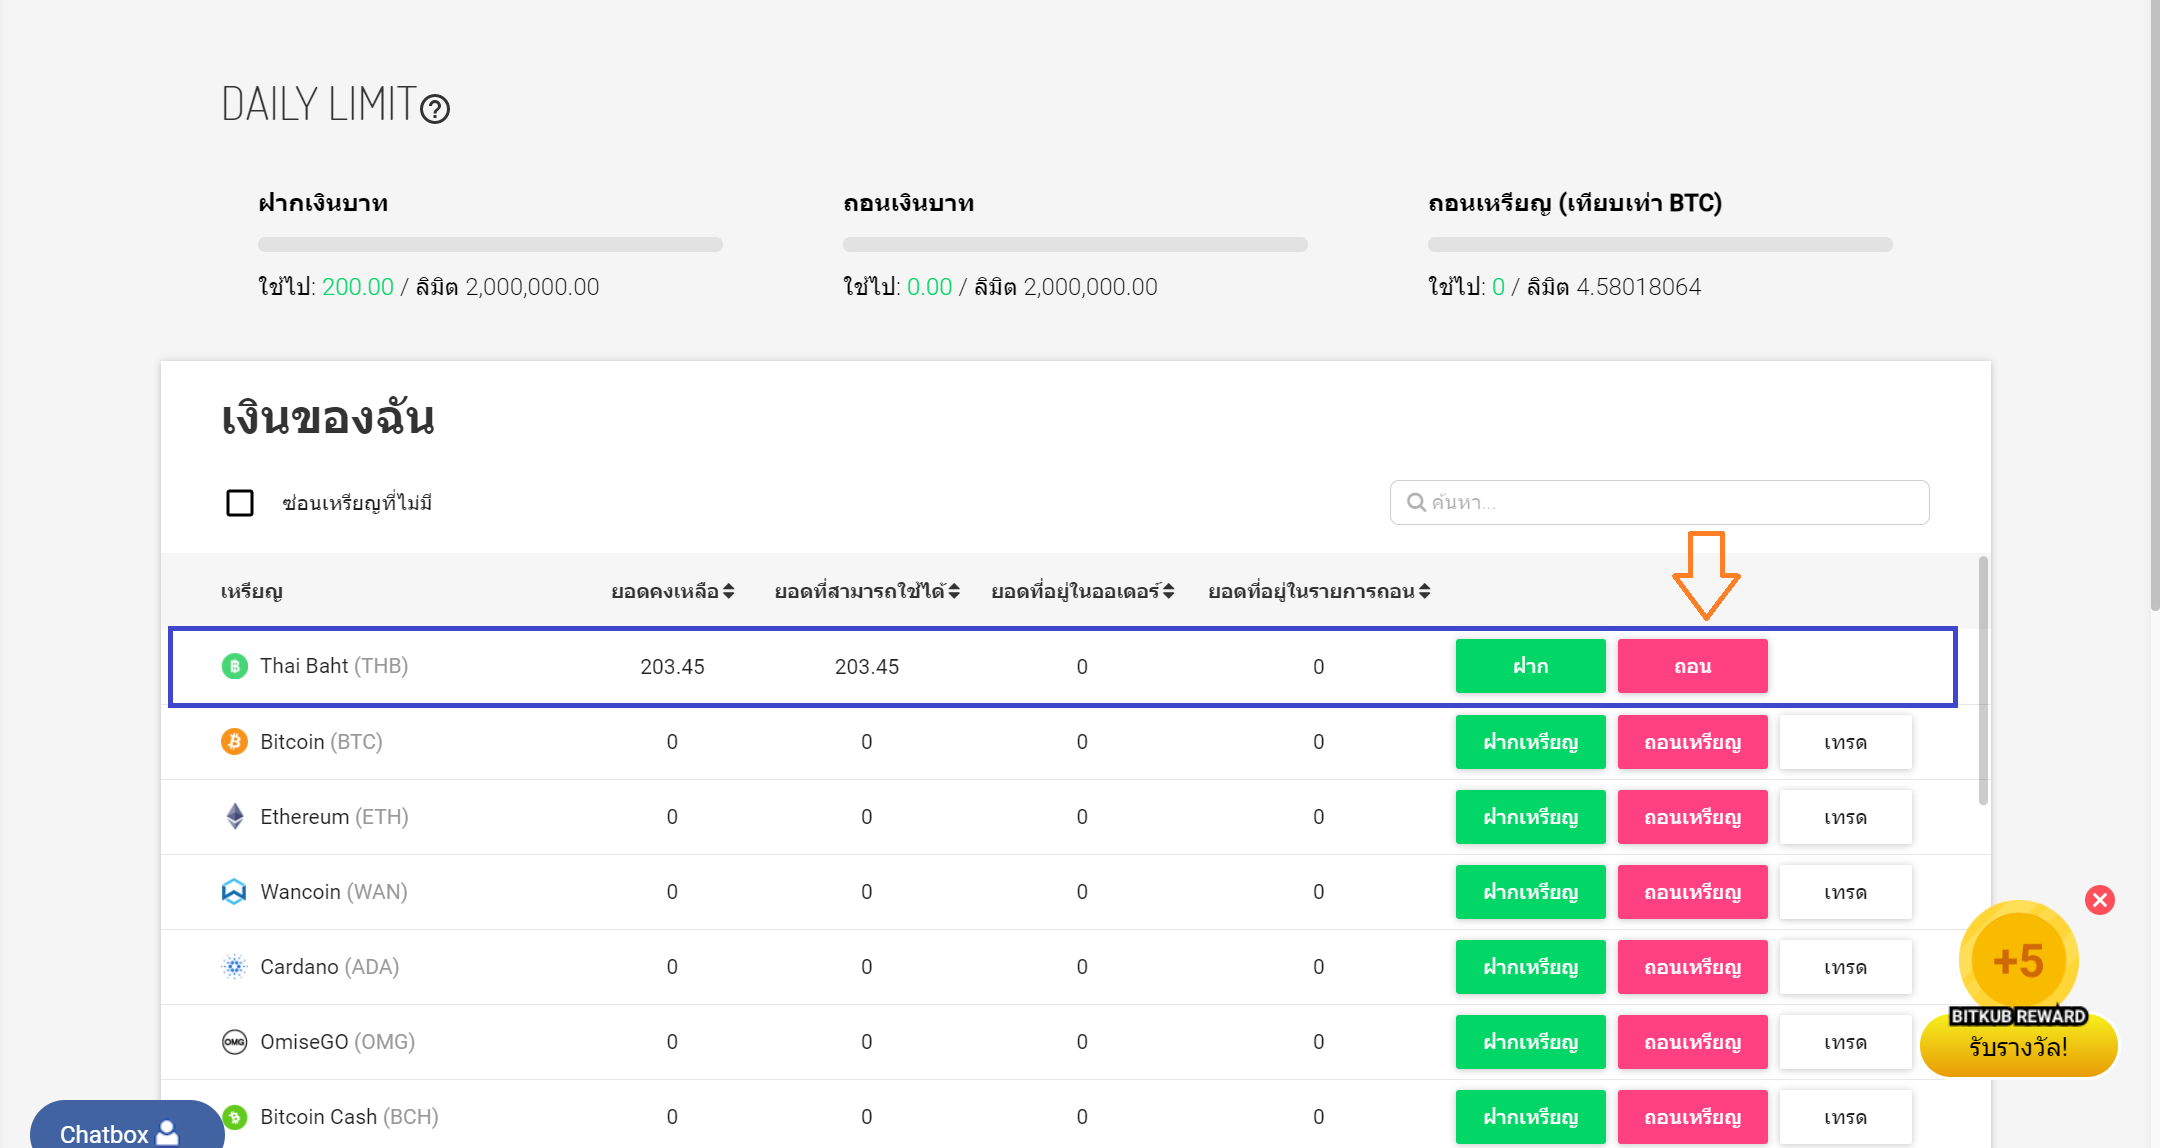Click the page vertical scrollbar
2160x1148 pixels.
tap(2154, 305)
